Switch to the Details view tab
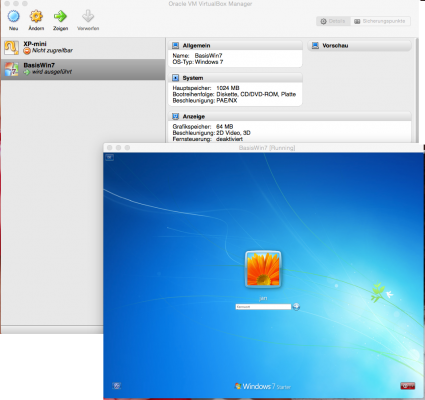The image size is (425, 400). click(x=333, y=21)
